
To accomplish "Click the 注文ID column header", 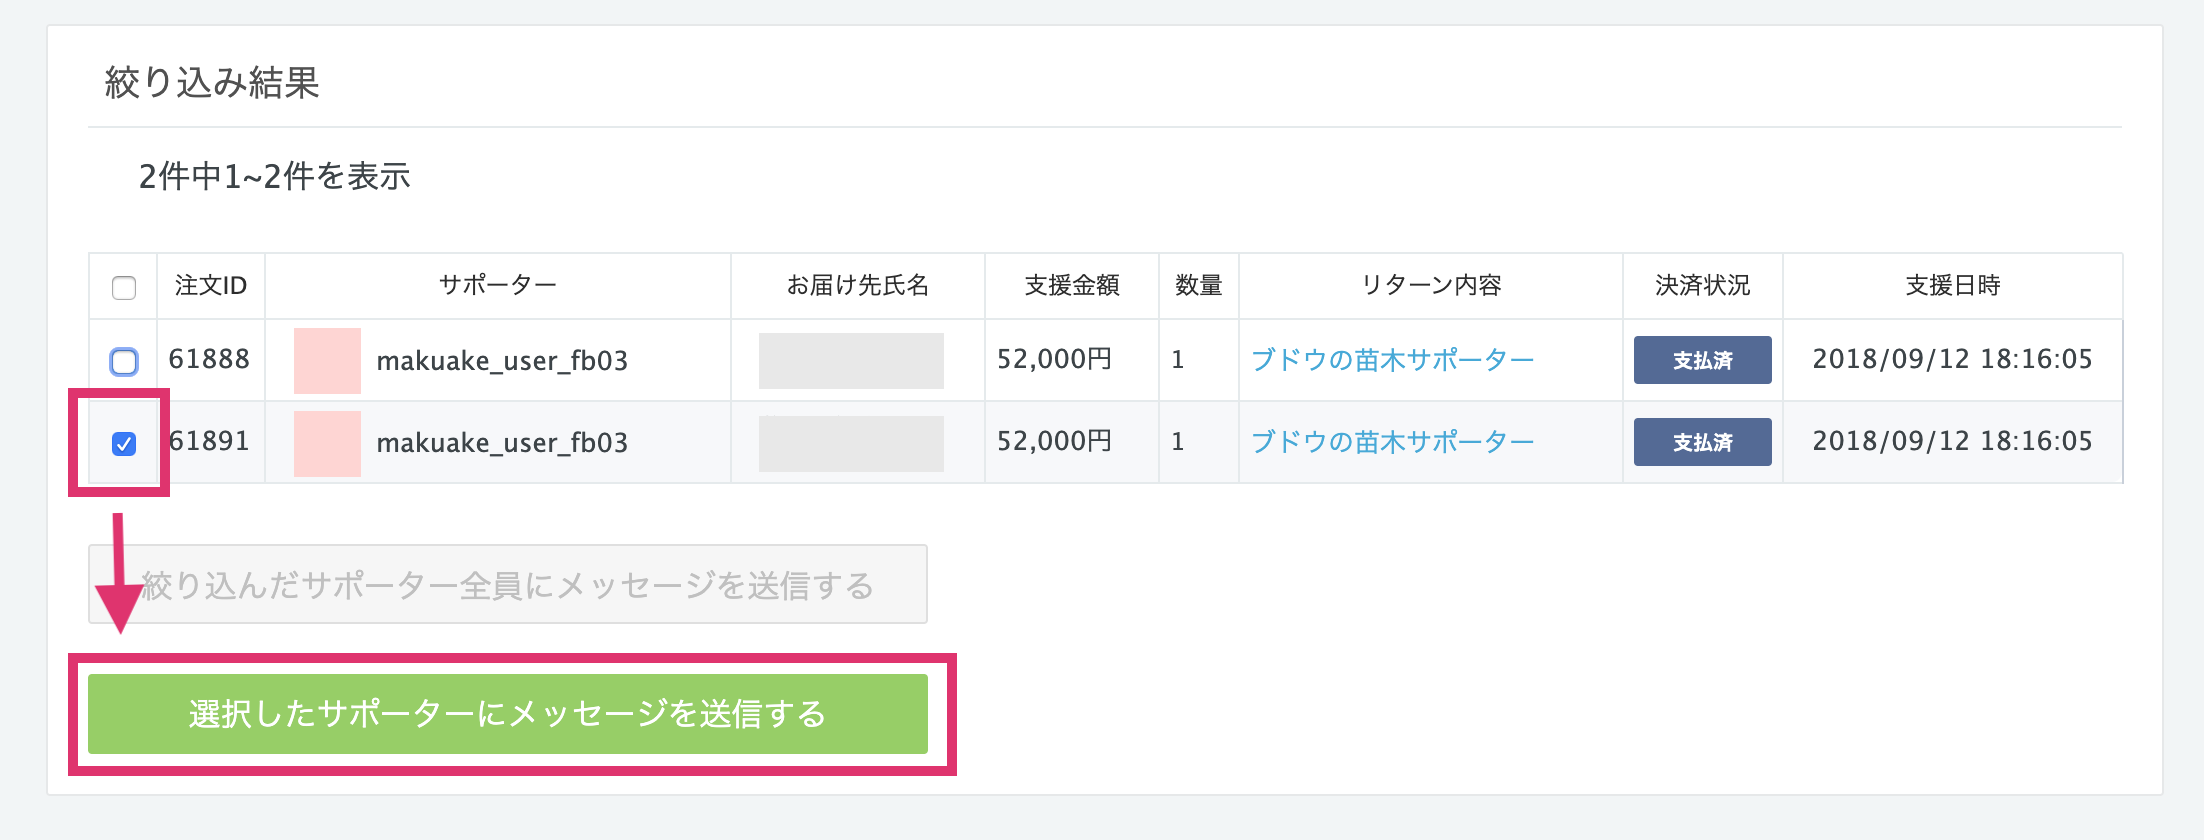I will tap(211, 286).
